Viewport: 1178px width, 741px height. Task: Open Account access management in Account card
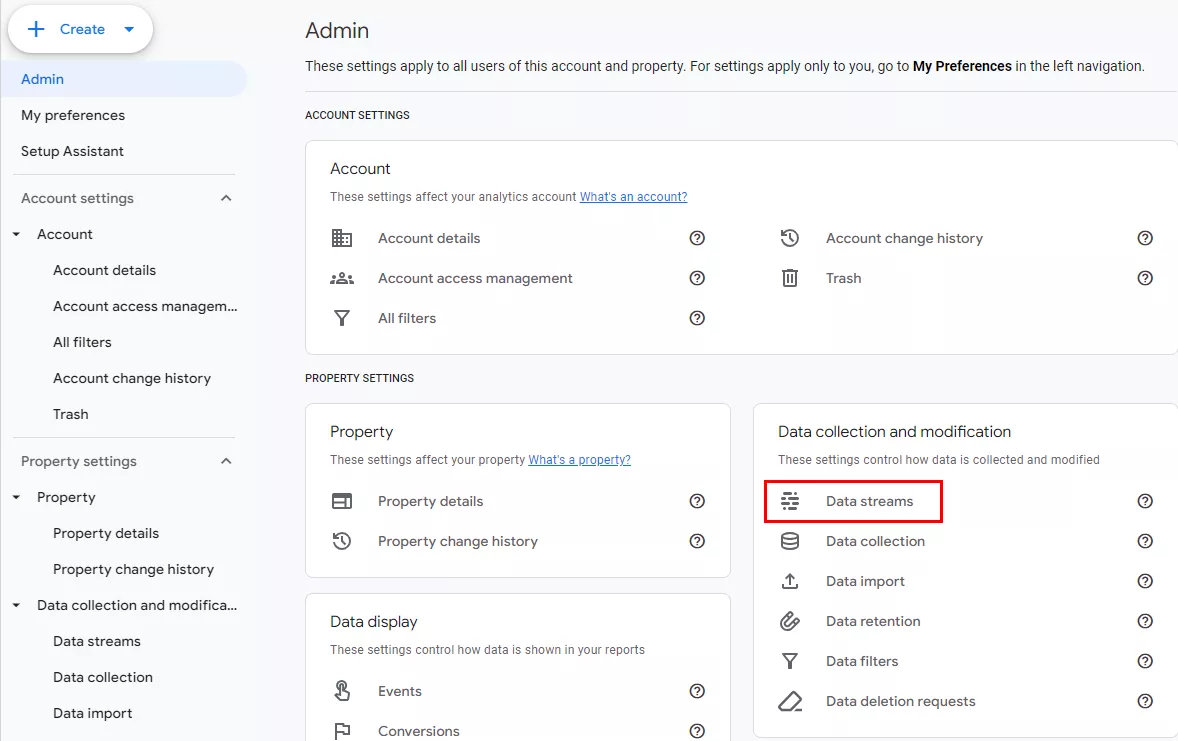click(x=475, y=279)
